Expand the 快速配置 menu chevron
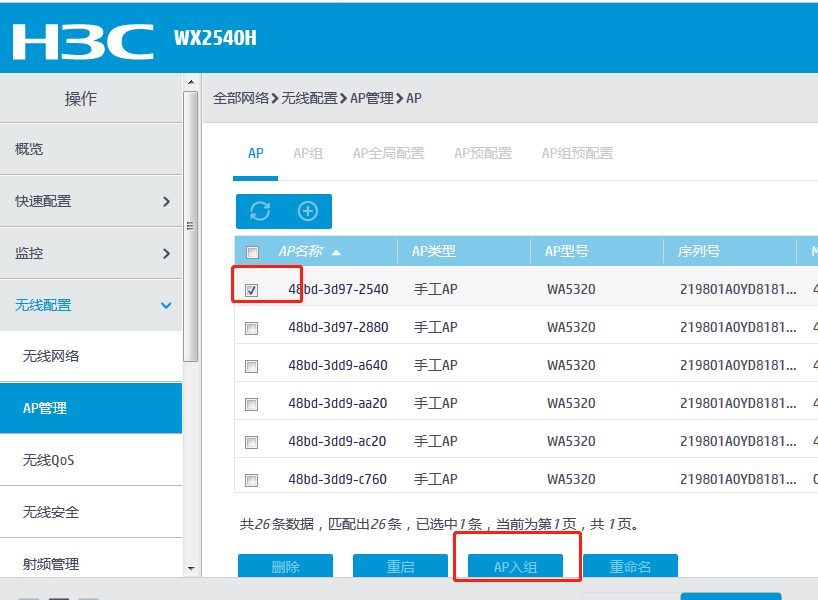This screenshot has height=600, width=818. click(166, 201)
